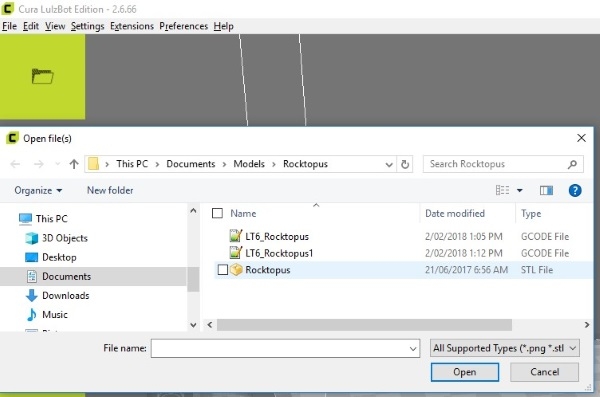Go up one folder level with the up arrow
This screenshot has height=397, width=600.
pos(74,164)
